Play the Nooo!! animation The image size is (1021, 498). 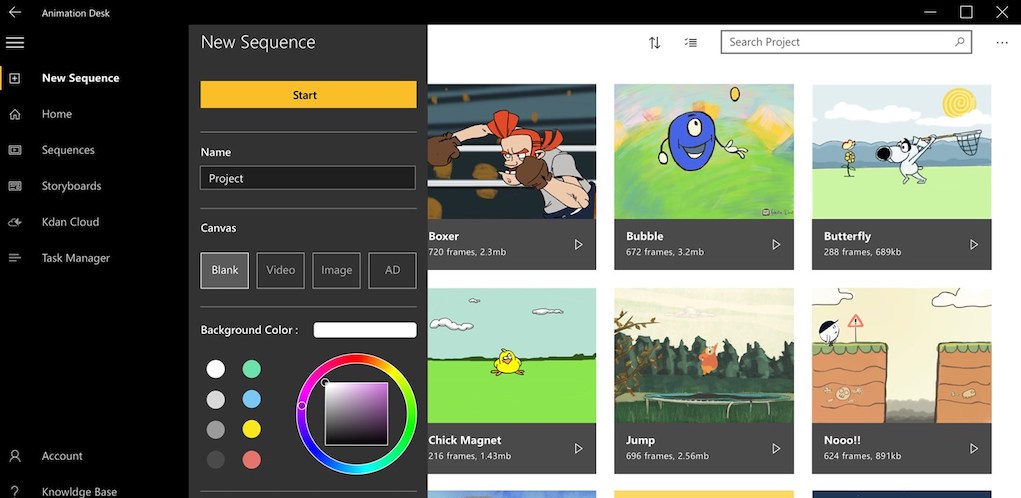pos(974,449)
